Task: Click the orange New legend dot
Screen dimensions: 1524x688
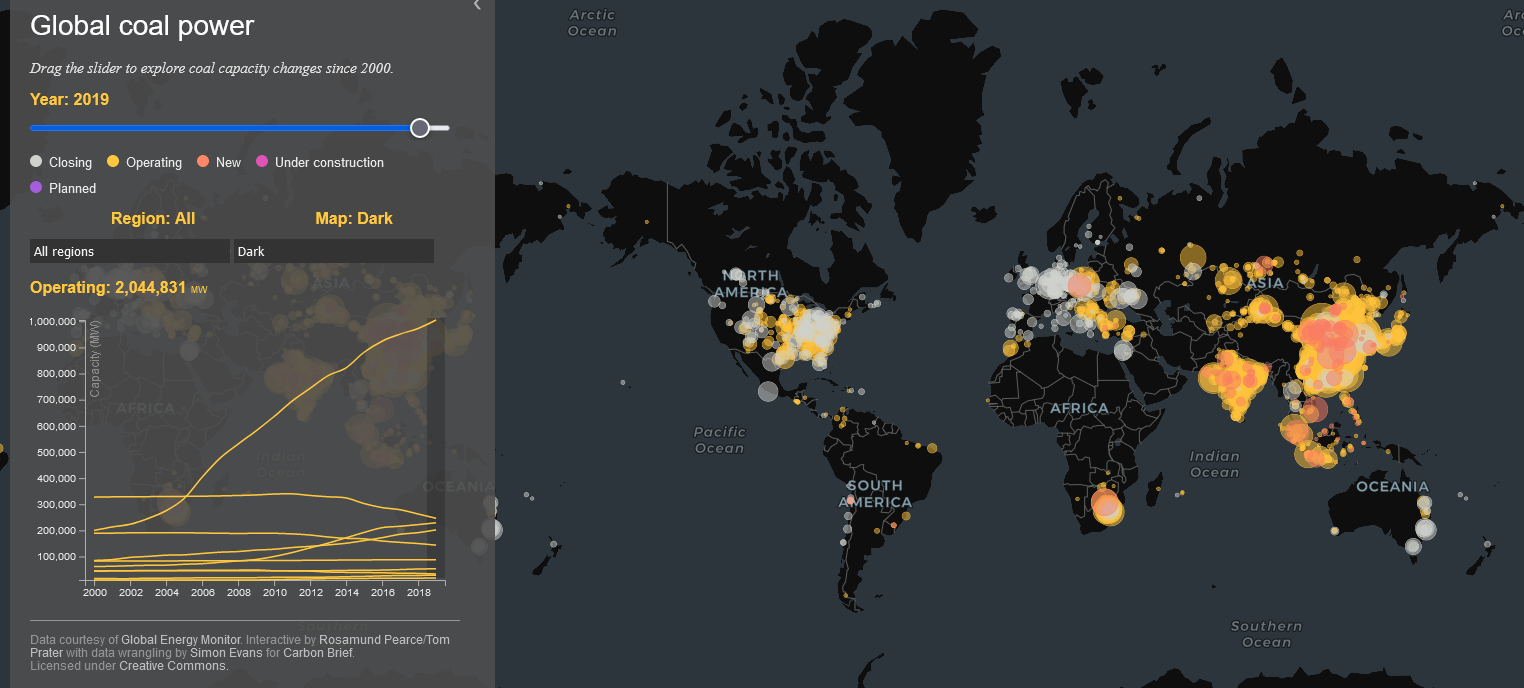Action: [203, 162]
